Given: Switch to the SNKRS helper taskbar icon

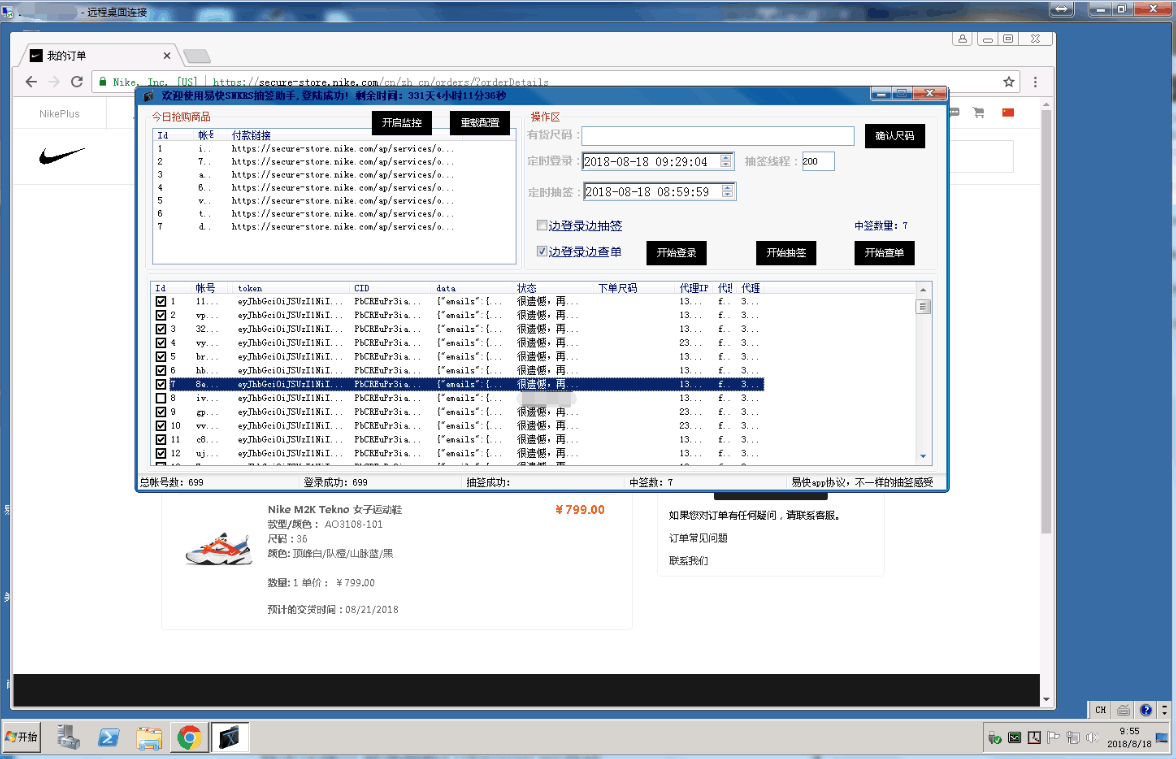Looking at the screenshot, I should (x=230, y=738).
